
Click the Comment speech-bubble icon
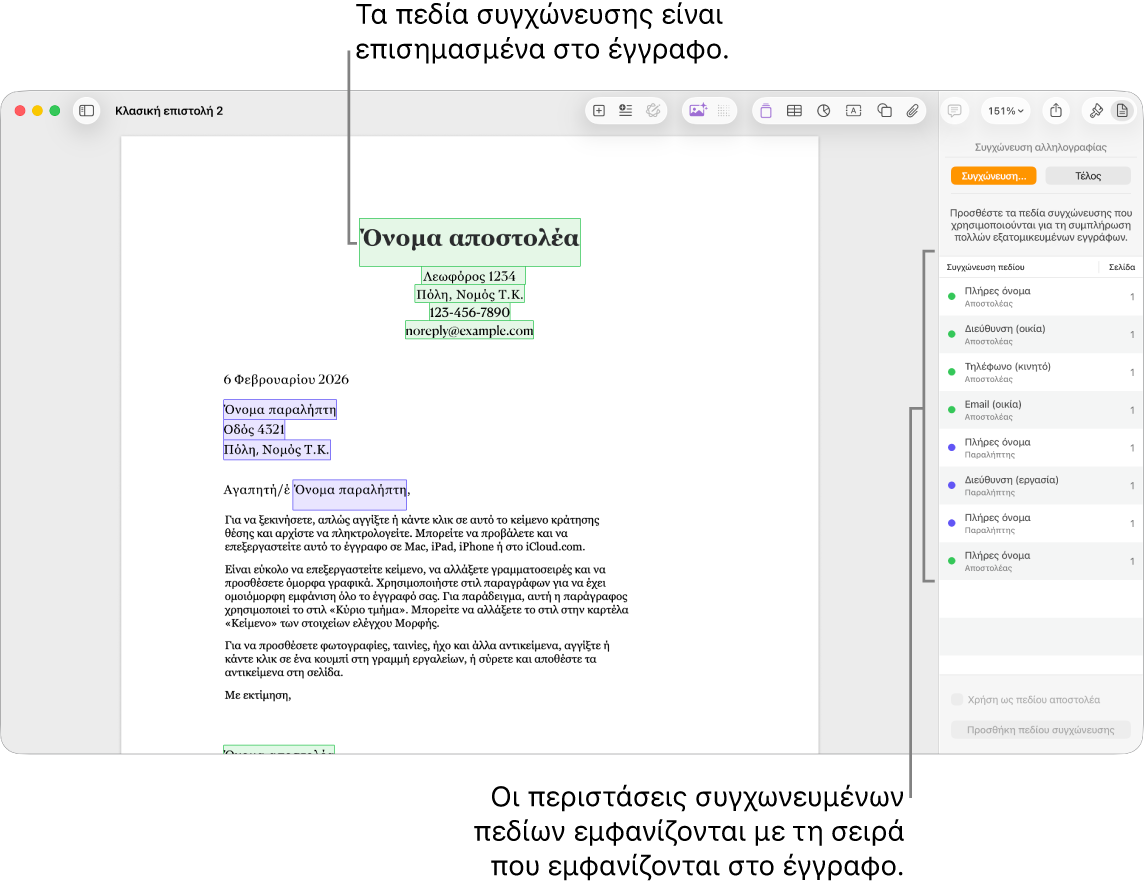click(954, 111)
